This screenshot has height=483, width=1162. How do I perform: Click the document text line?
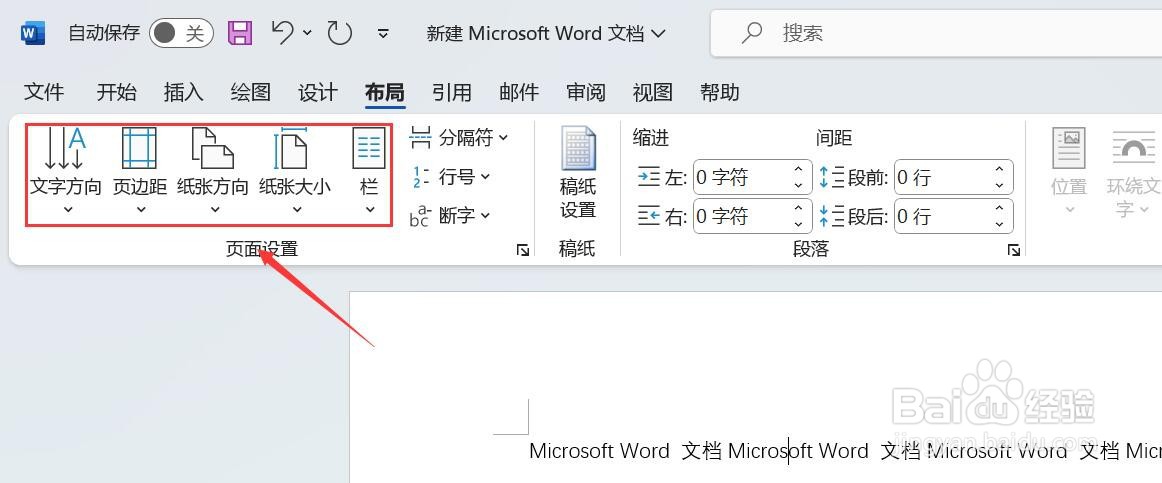point(845,450)
